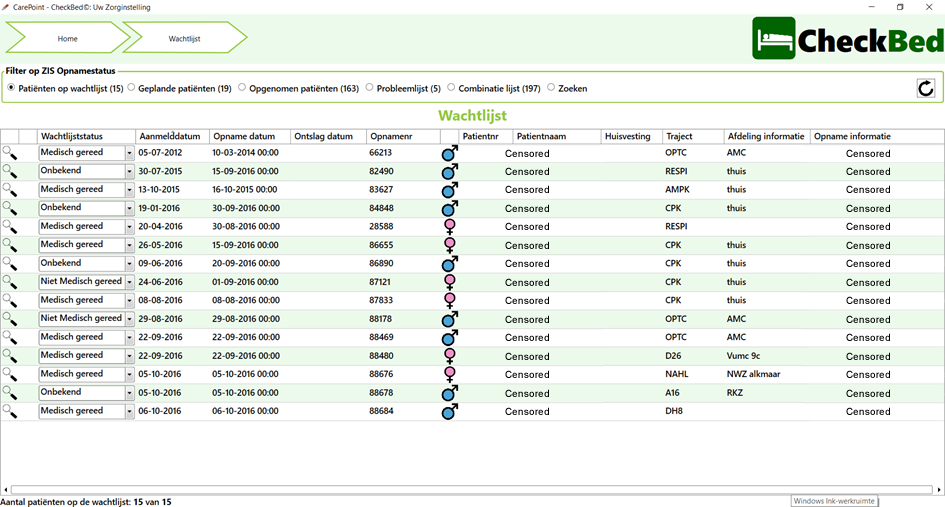Image resolution: width=945 pixels, height=507 pixels.
Task: Click female gender icon for admission 28588
Action: point(450,227)
